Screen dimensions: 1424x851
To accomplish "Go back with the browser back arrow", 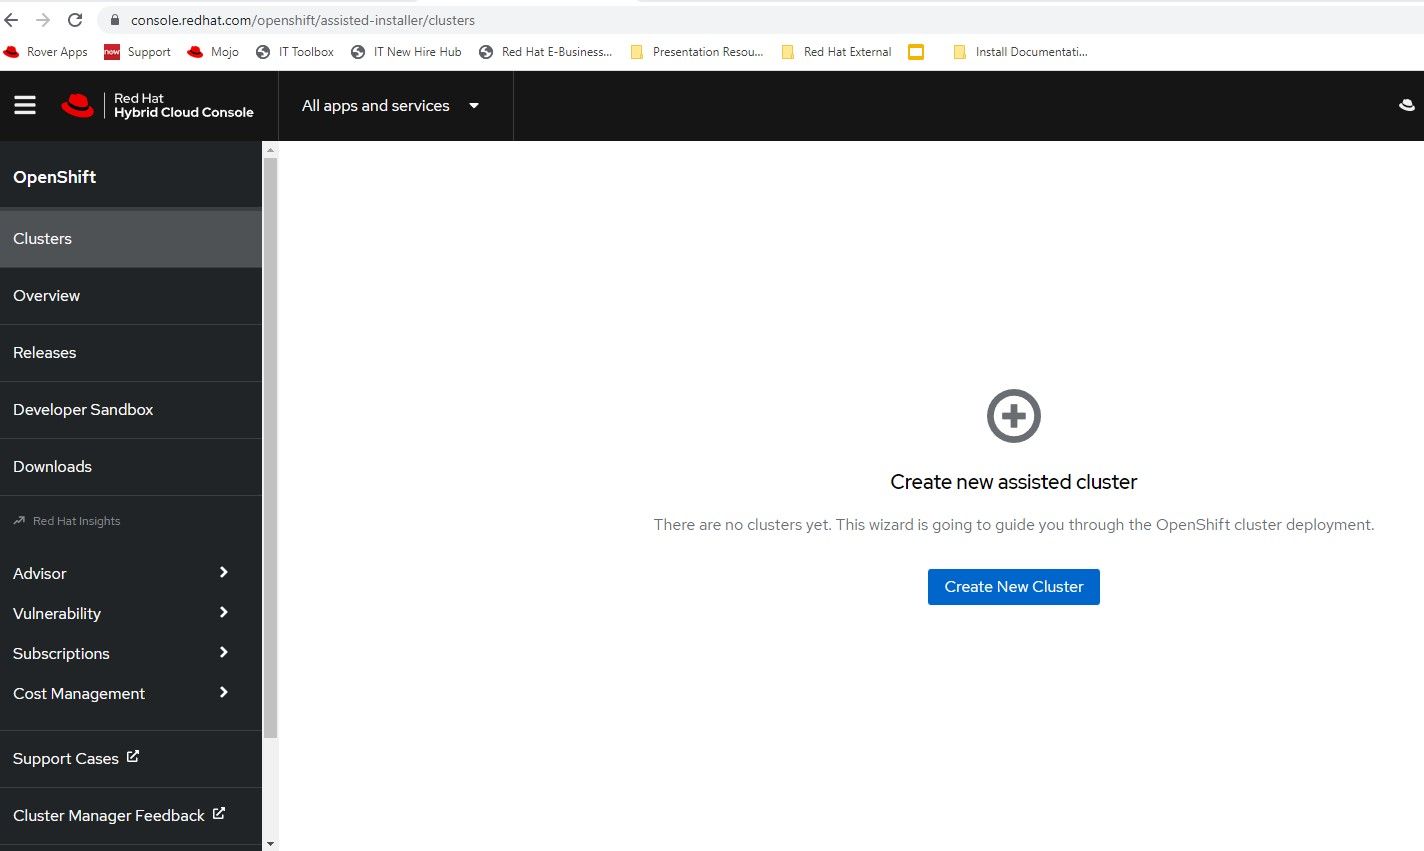I will (x=12, y=20).
